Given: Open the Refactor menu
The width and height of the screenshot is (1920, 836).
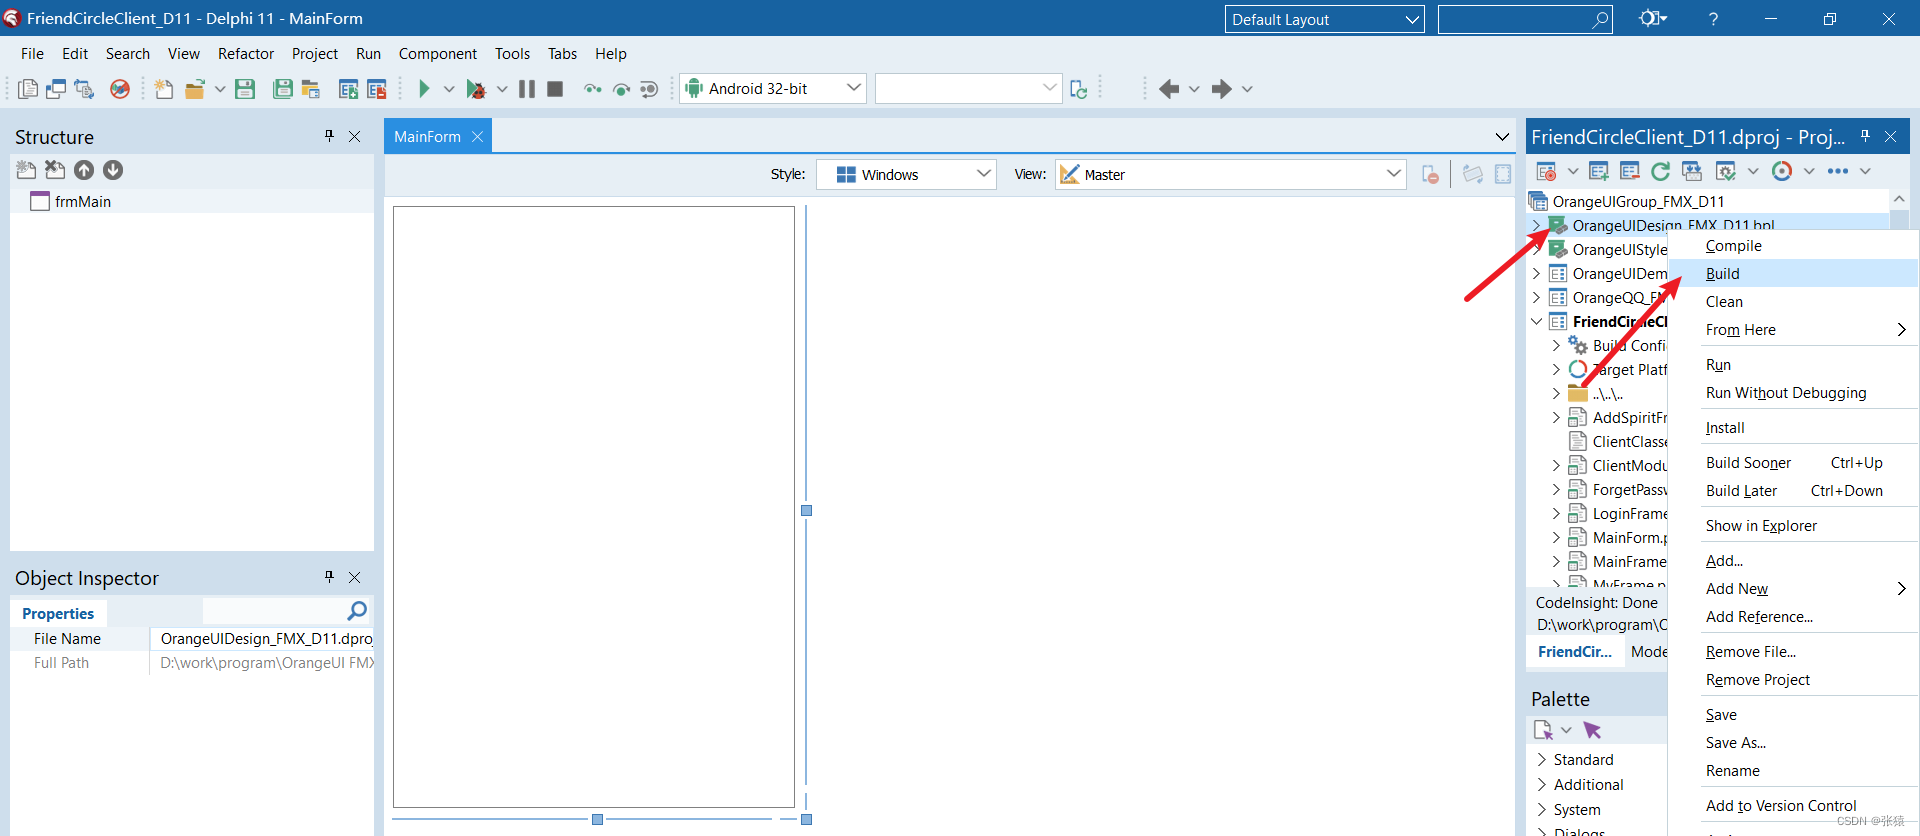Looking at the screenshot, I should pos(246,54).
